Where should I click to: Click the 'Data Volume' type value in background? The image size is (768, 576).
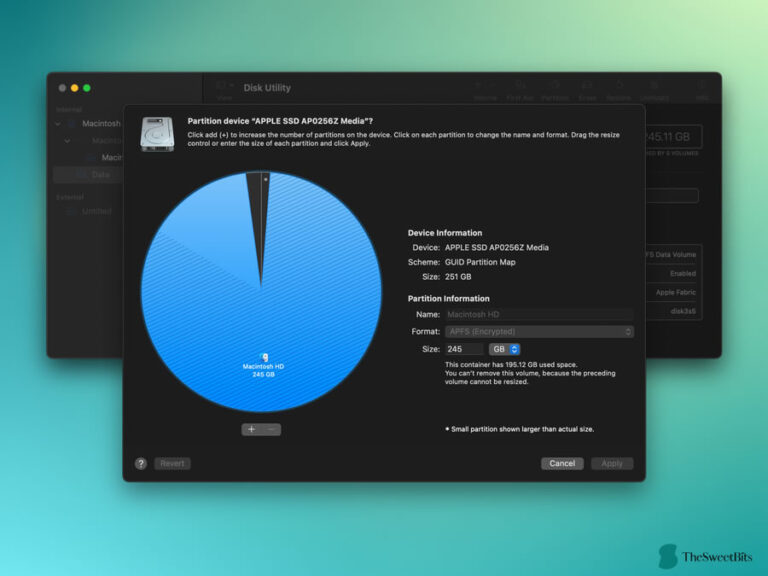pyautogui.click(x=671, y=255)
